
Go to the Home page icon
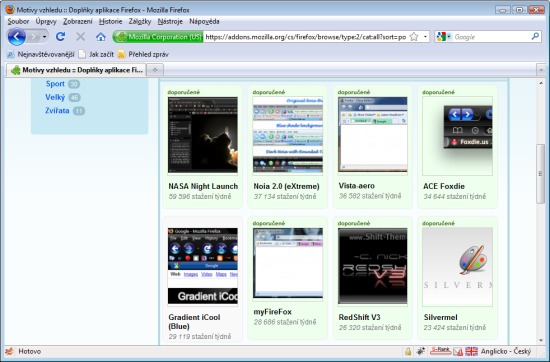[x=101, y=36]
